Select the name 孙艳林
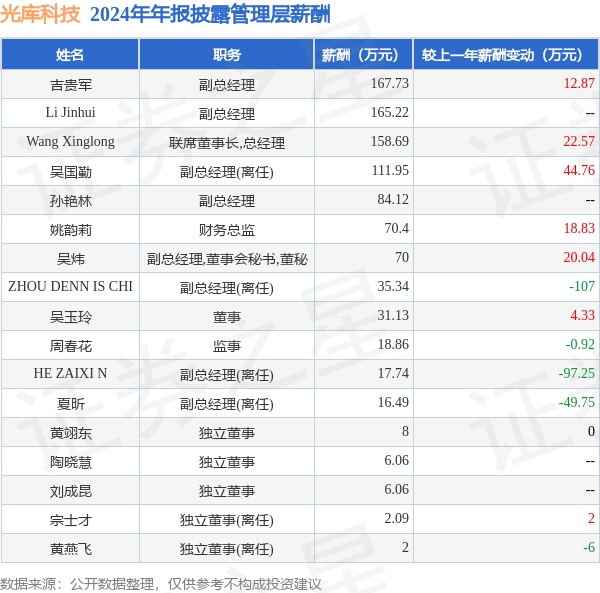 coord(71,201)
